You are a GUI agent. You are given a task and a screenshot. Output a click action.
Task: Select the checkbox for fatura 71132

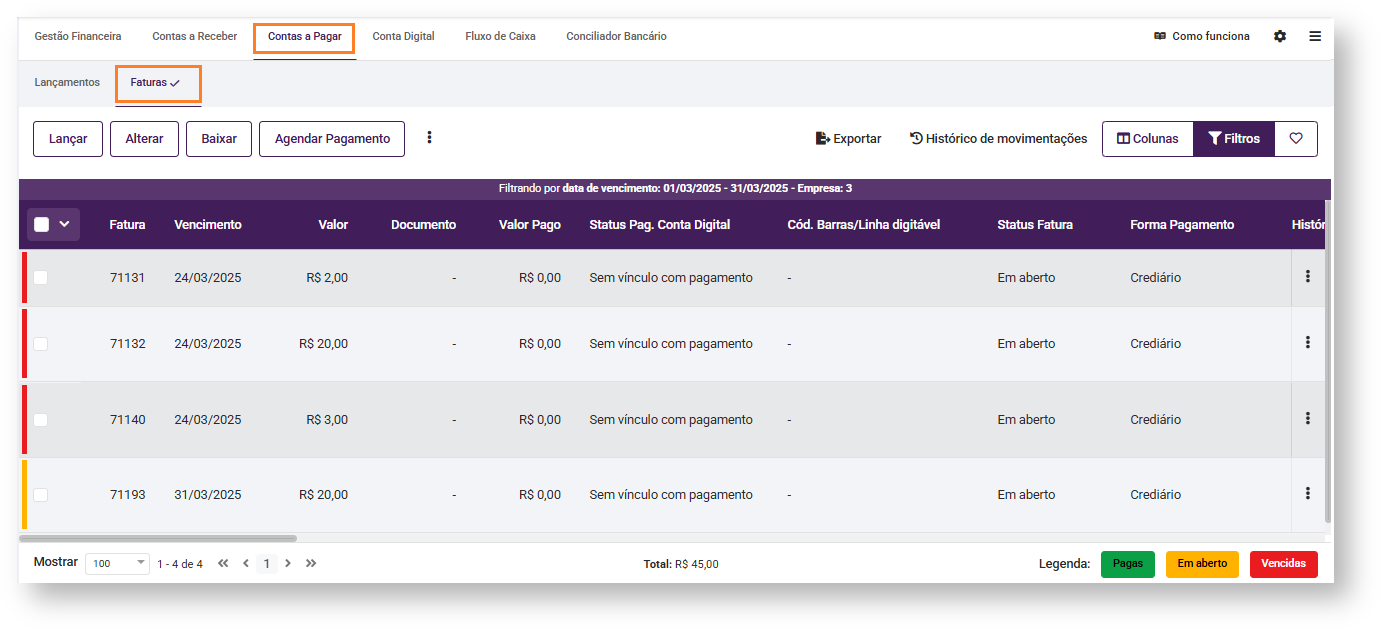(40, 344)
